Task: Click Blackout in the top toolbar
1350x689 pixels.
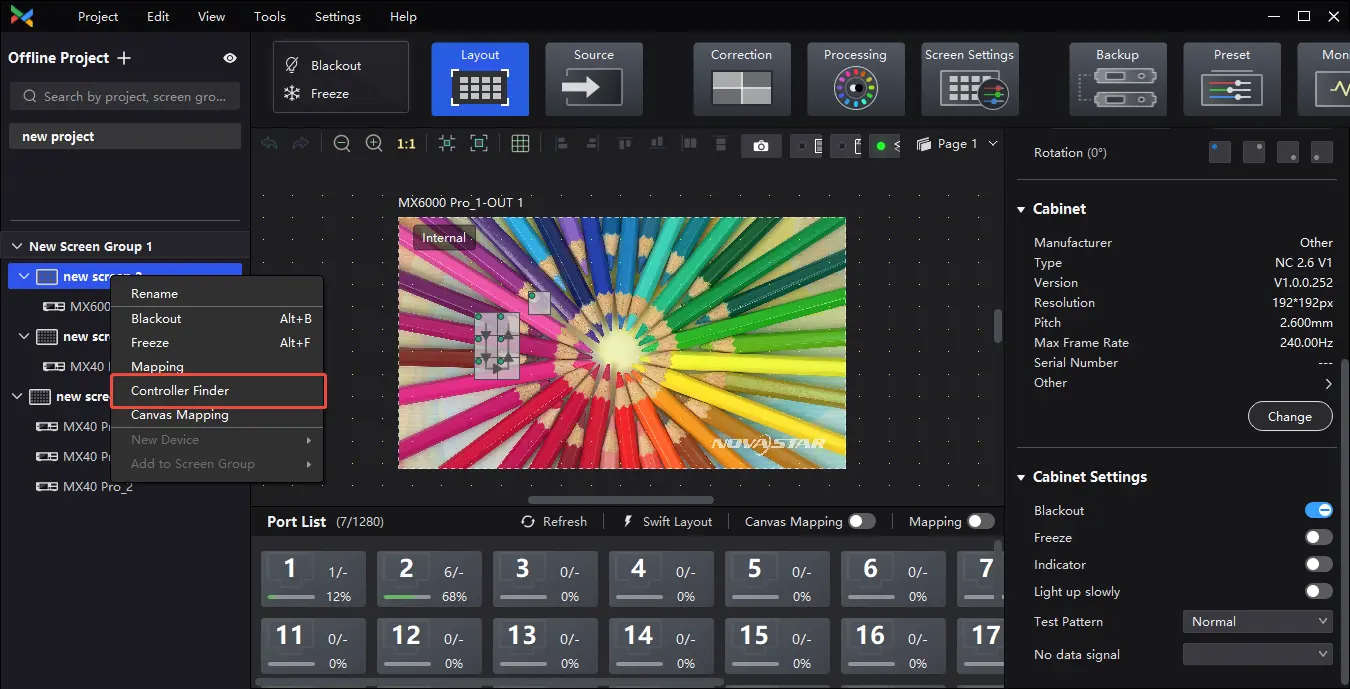Action: pyautogui.click(x=323, y=65)
